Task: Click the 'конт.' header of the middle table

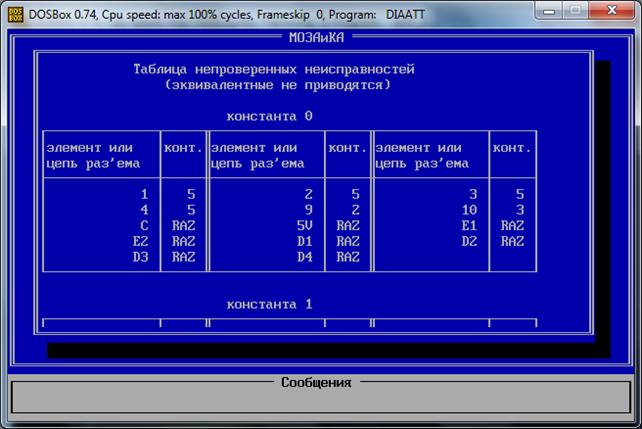Action: [348, 148]
